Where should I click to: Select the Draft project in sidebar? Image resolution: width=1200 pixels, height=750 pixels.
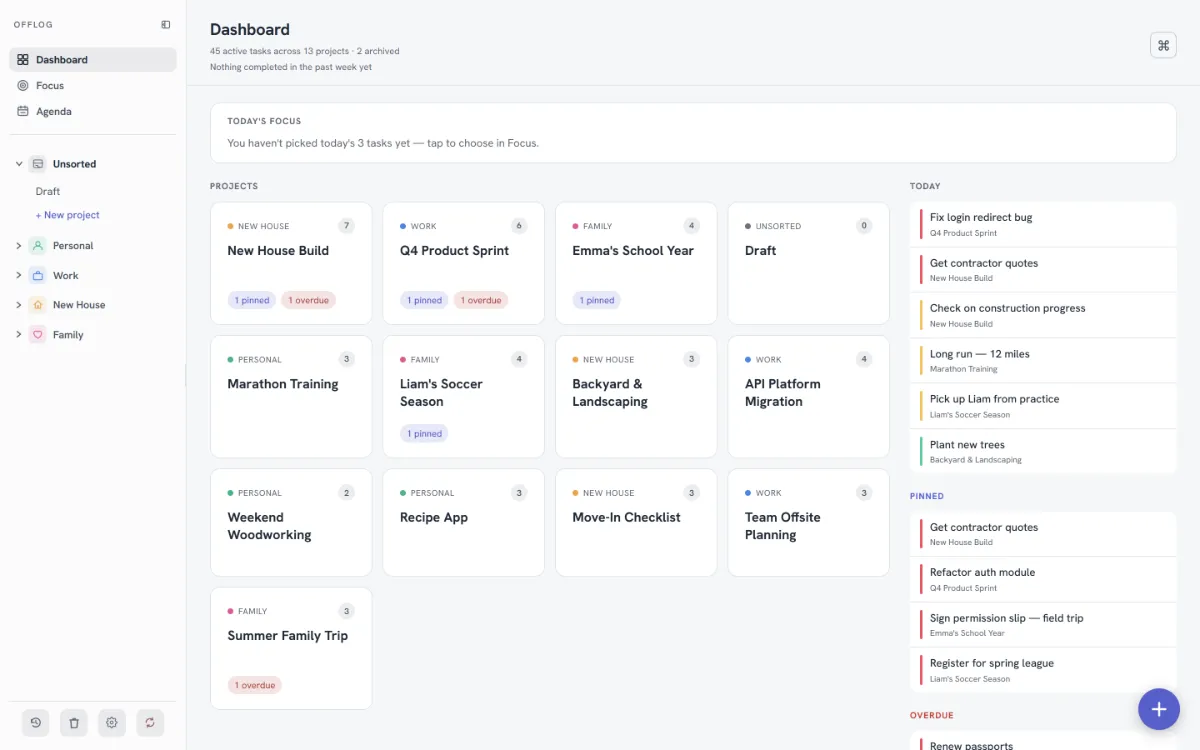(x=48, y=191)
